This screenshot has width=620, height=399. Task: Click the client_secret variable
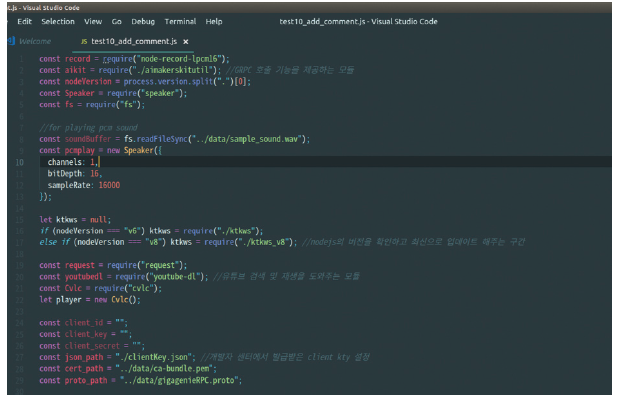point(92,346)
